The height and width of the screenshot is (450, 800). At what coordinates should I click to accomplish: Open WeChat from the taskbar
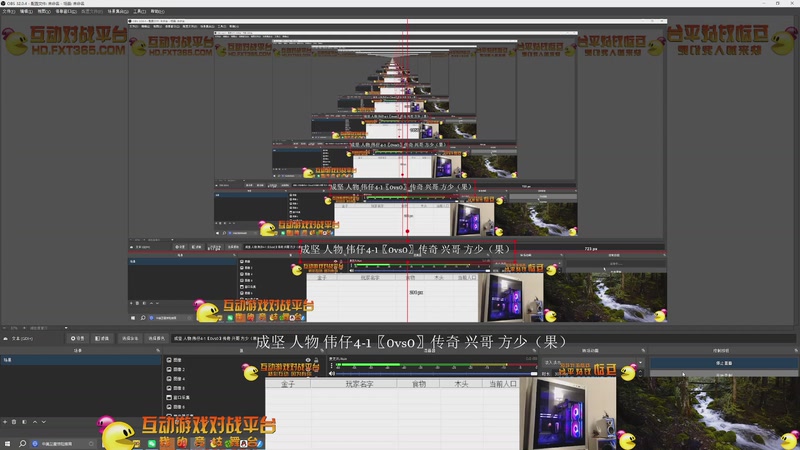[x=152, y=443]
